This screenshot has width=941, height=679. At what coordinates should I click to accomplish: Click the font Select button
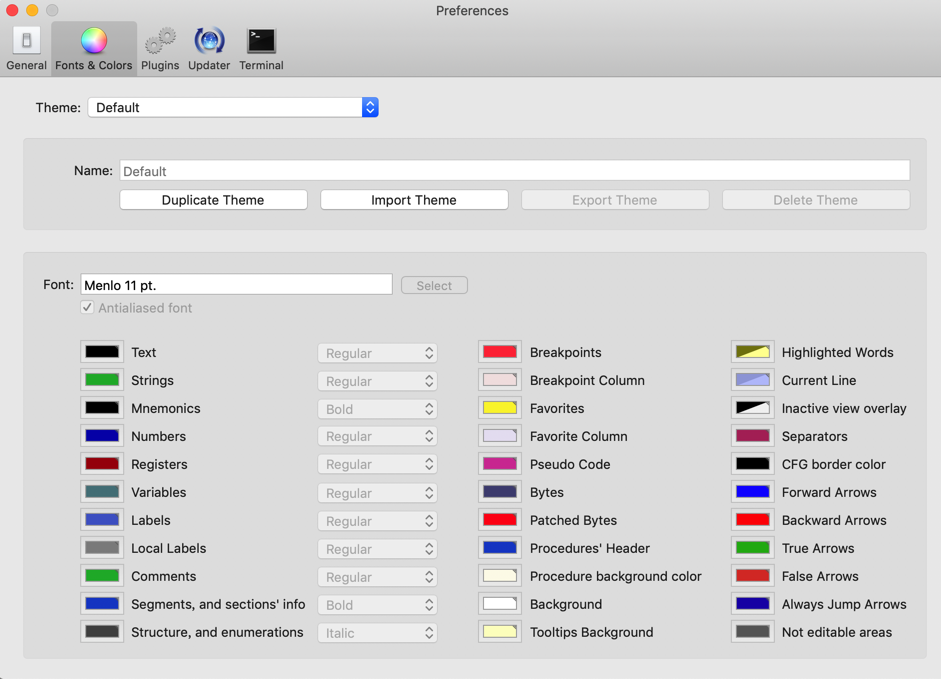tap(434, 285)
